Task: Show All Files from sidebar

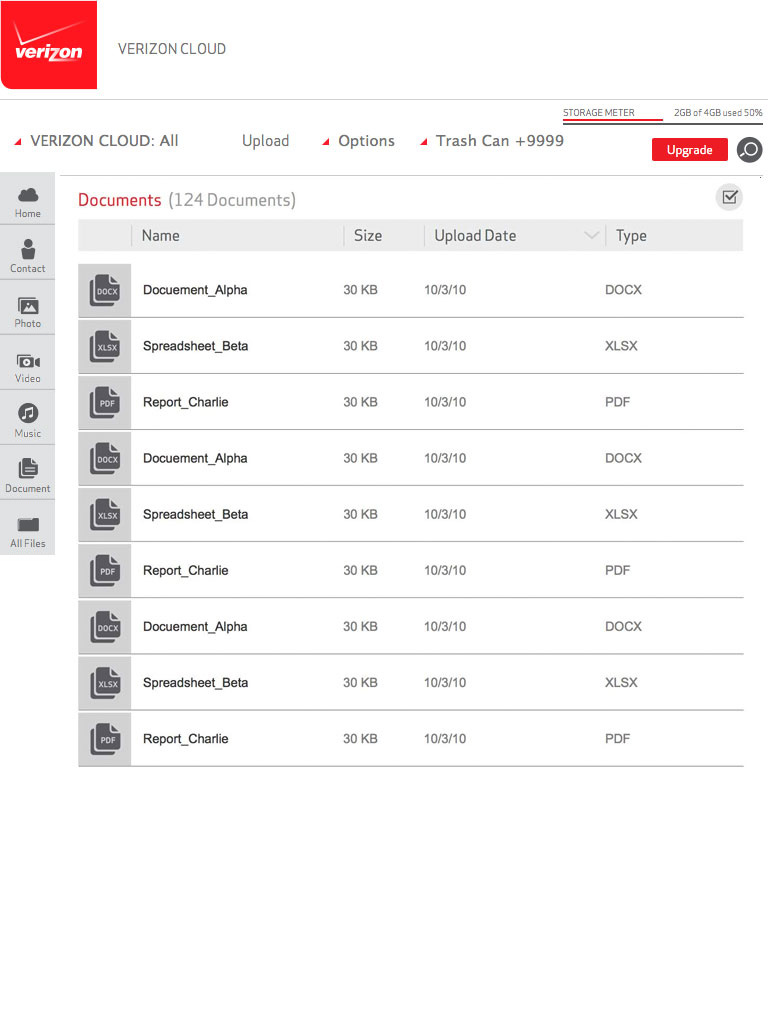Action: [27, 530]
